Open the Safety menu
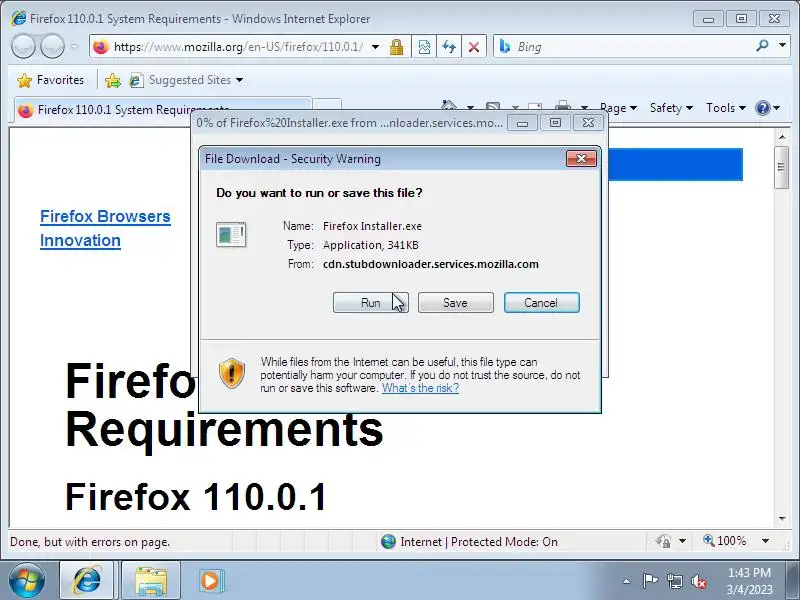800x600 pixels. click(671, 108)
